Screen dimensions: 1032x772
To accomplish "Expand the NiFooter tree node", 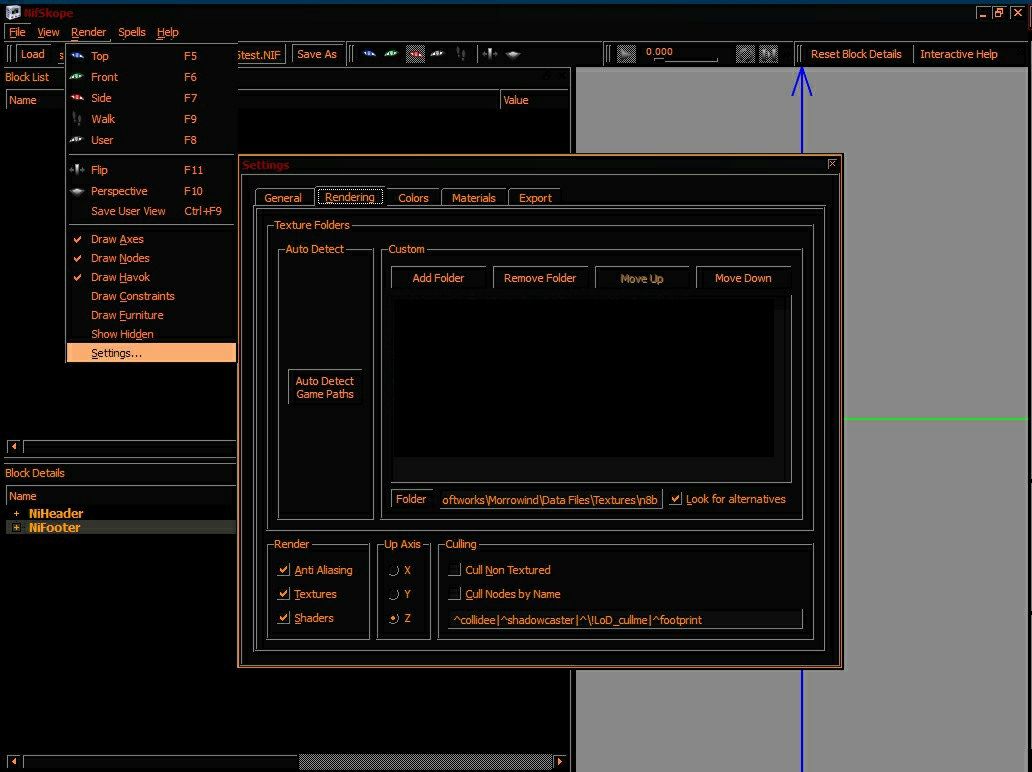I will point(16,527).
